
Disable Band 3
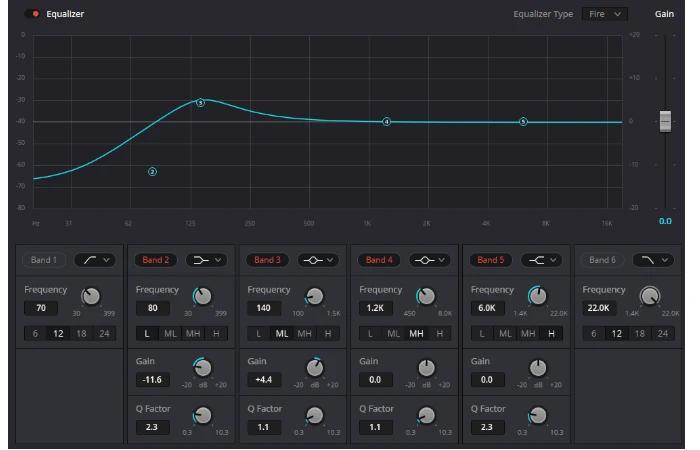coord(267,260)
